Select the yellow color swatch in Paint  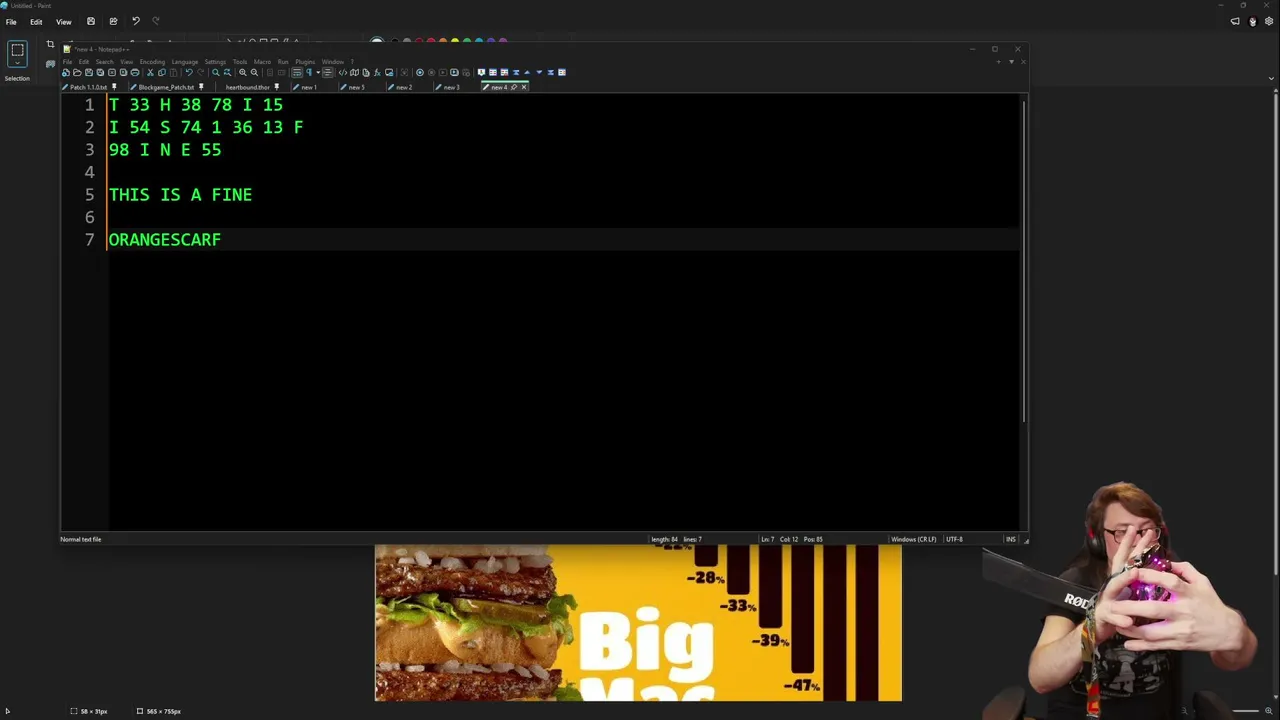(455, 42)
